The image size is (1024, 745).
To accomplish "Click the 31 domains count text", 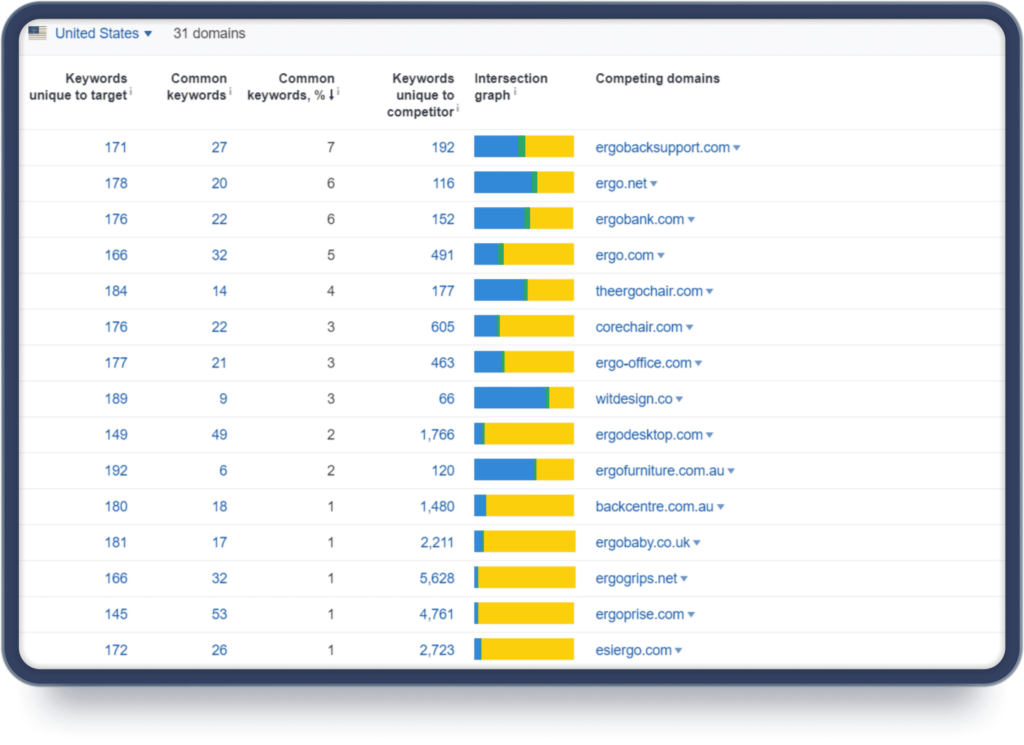I will pyautogui.click(x=209, y=33).
